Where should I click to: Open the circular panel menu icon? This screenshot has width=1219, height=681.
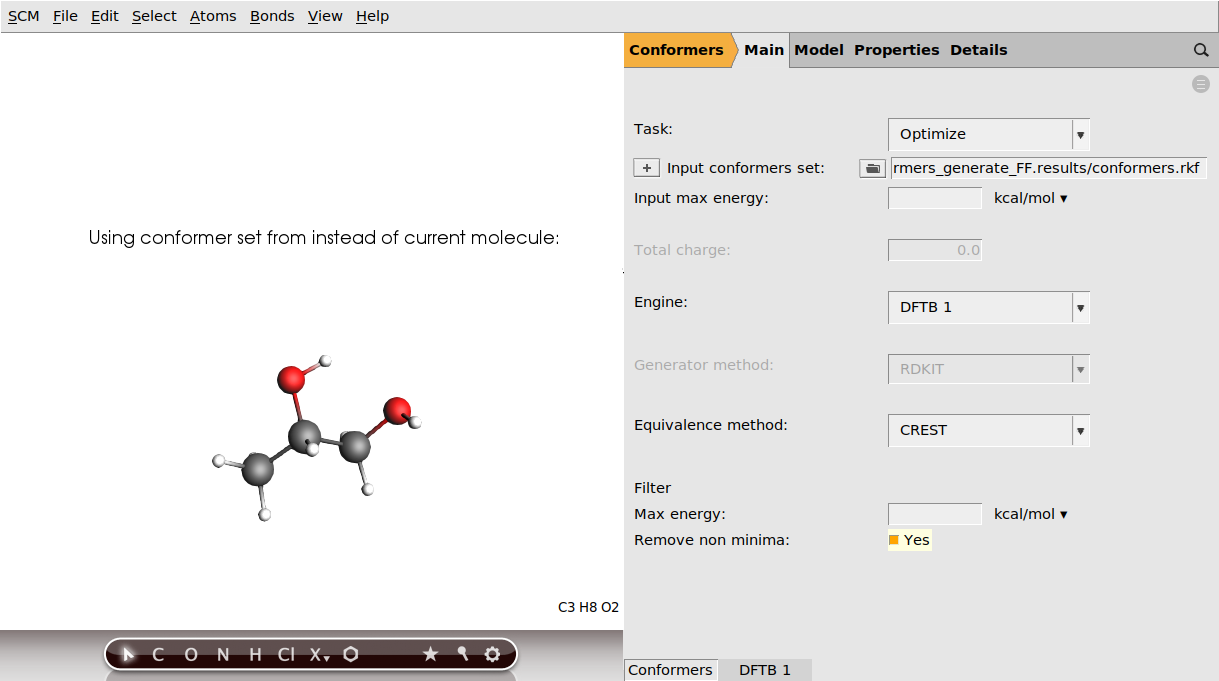click(x=1200, y=84)
